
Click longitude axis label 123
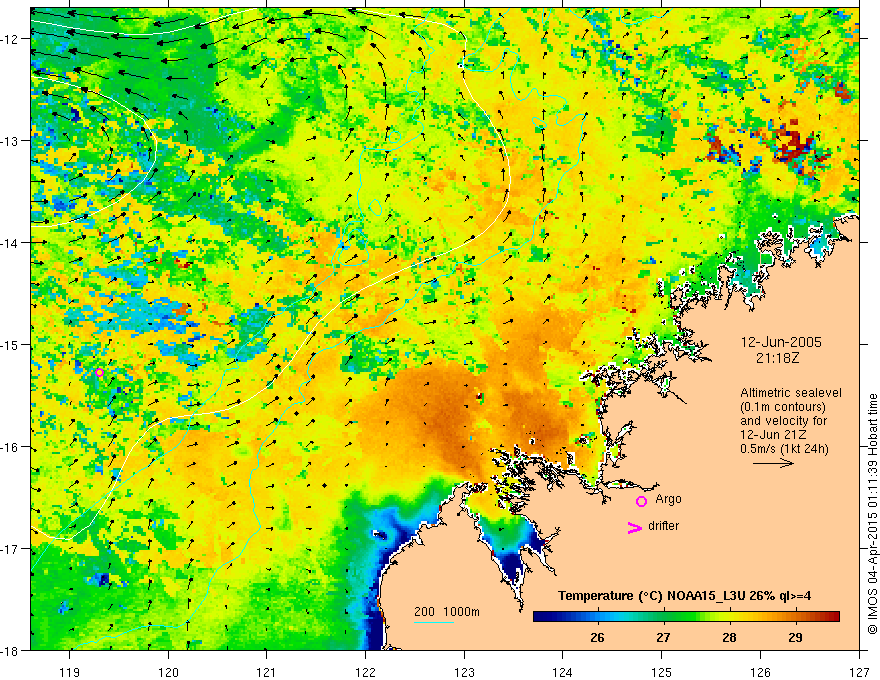click(x=464, y=672)
